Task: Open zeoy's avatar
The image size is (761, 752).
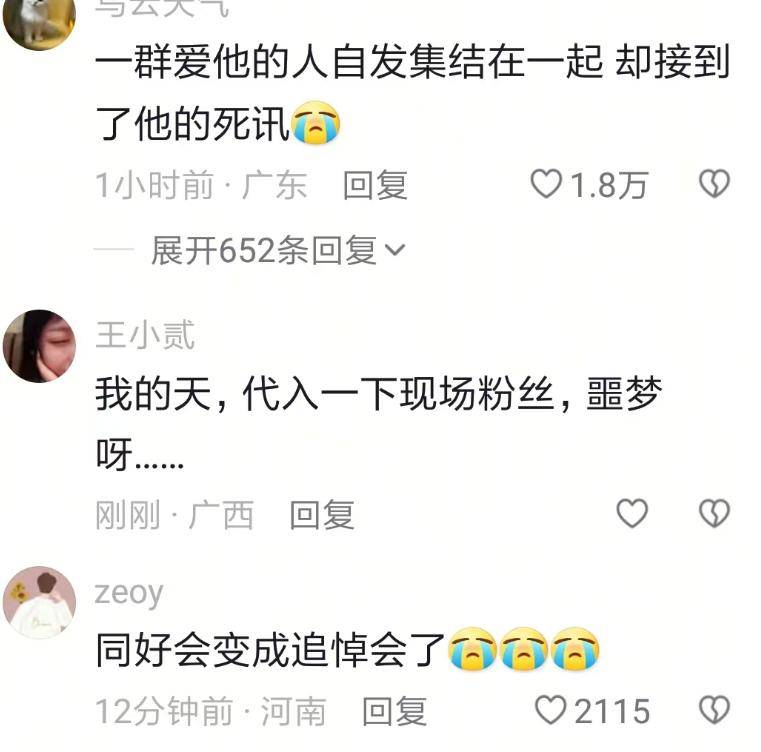Action: coord(39,602)
